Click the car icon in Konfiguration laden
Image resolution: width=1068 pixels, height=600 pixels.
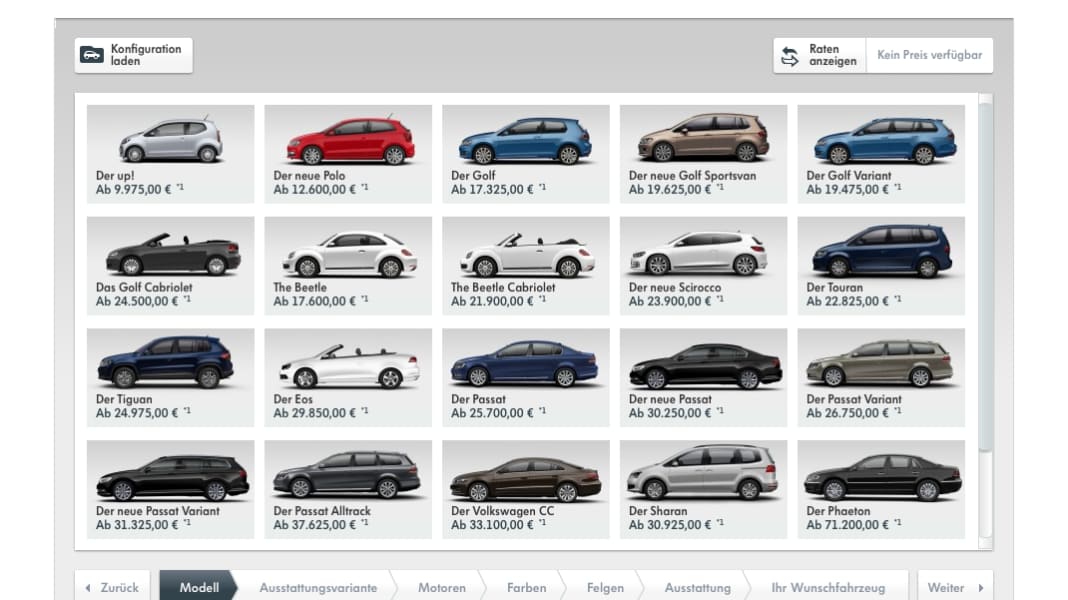tap(92, 54)
